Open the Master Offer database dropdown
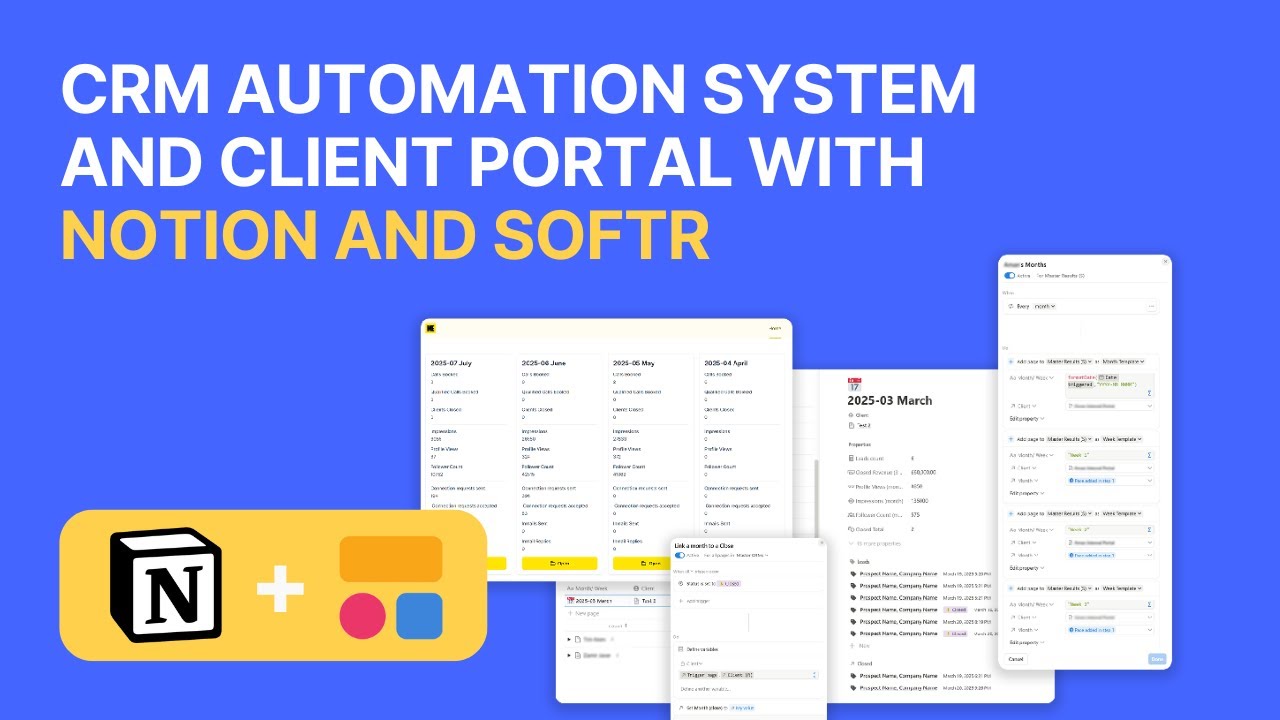The image size is (1280, 720). point(752,555)
